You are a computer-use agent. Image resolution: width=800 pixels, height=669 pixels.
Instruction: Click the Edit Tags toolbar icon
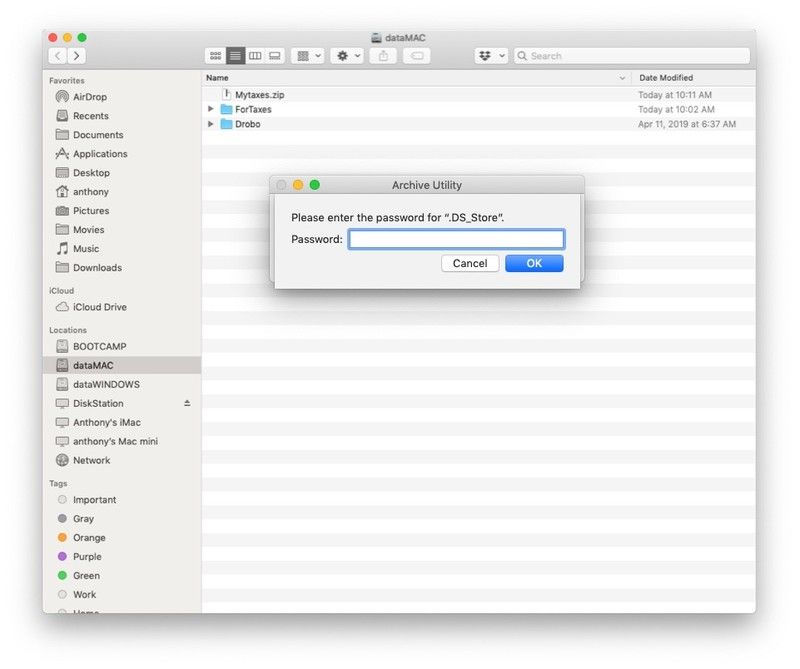pyautogui.click(x=418, y=56)
